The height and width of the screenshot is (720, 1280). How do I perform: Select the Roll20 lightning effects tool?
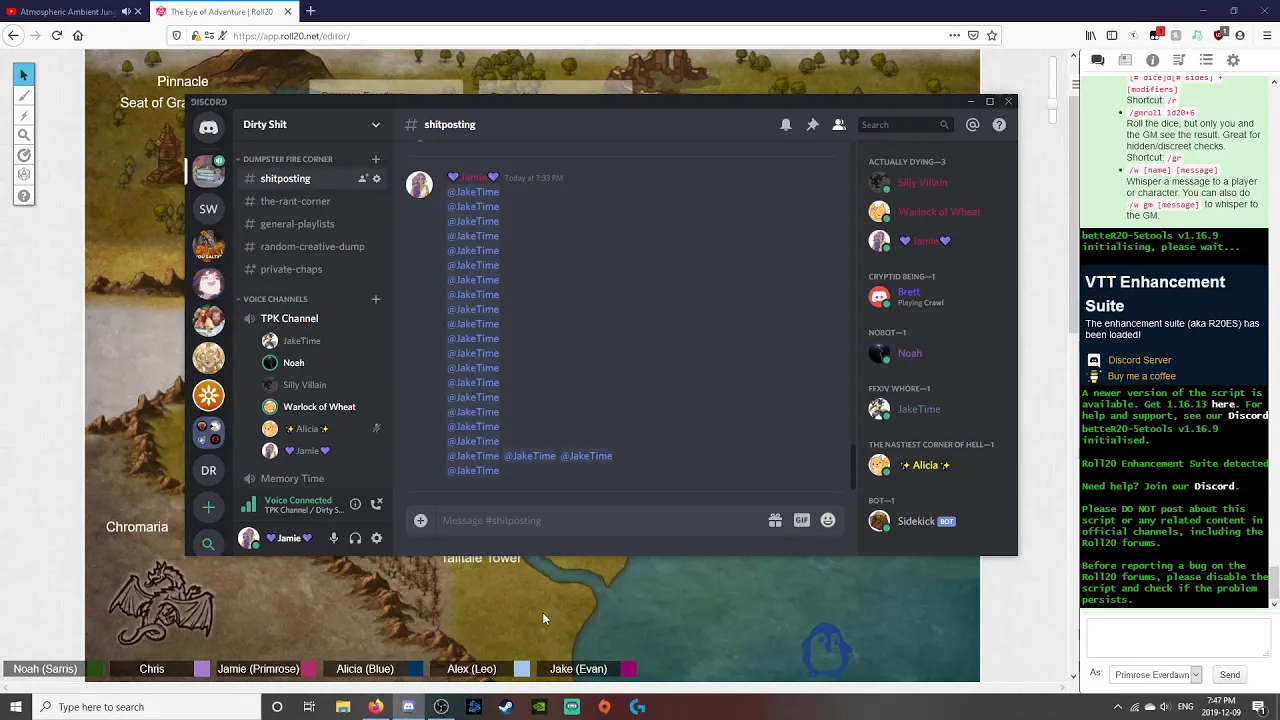(x=24, y=115)
